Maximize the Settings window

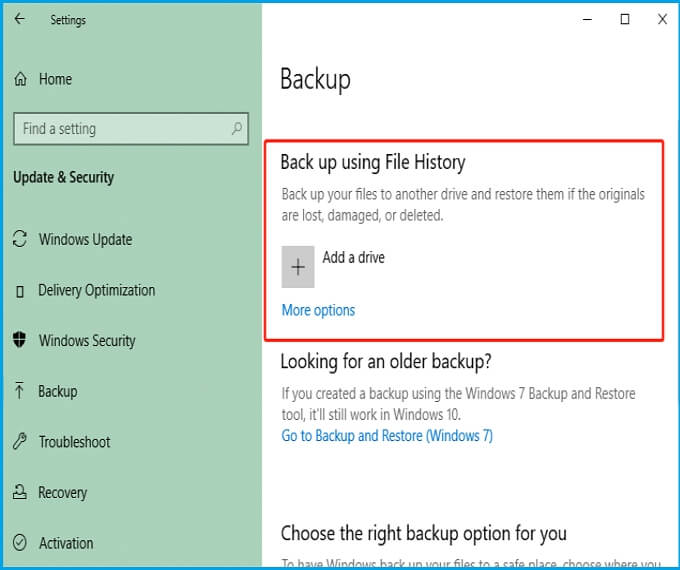pyautogui.click(x=625, y=19)
